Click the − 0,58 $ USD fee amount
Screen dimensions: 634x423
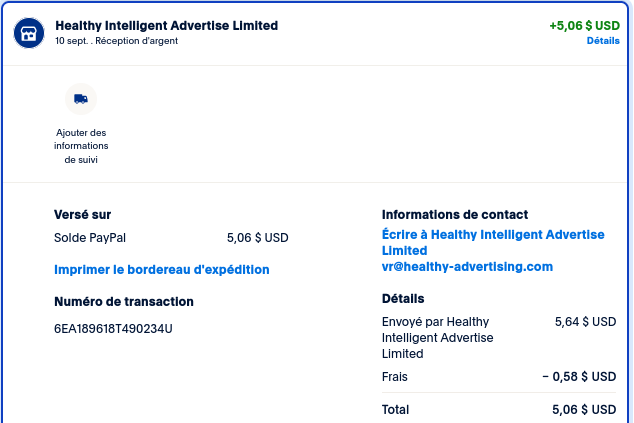(579, 377)
